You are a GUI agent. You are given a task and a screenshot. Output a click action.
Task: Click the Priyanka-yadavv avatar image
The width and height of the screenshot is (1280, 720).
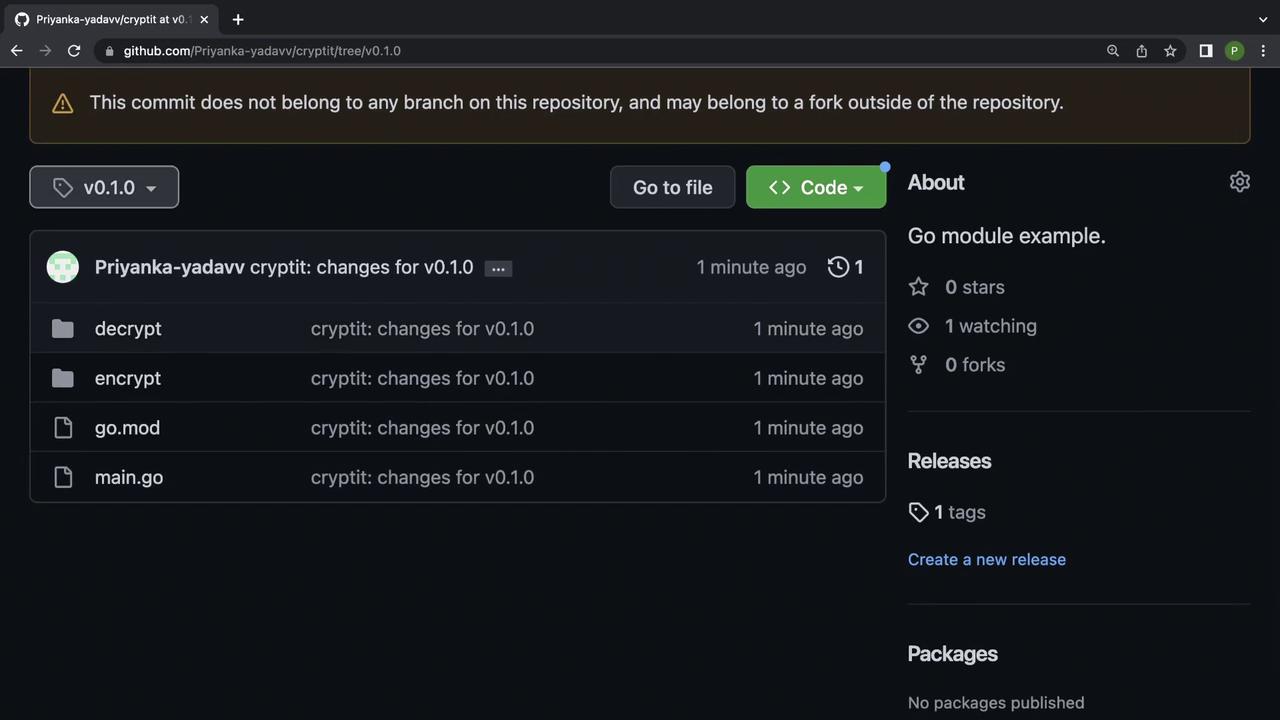click(63, 267)
